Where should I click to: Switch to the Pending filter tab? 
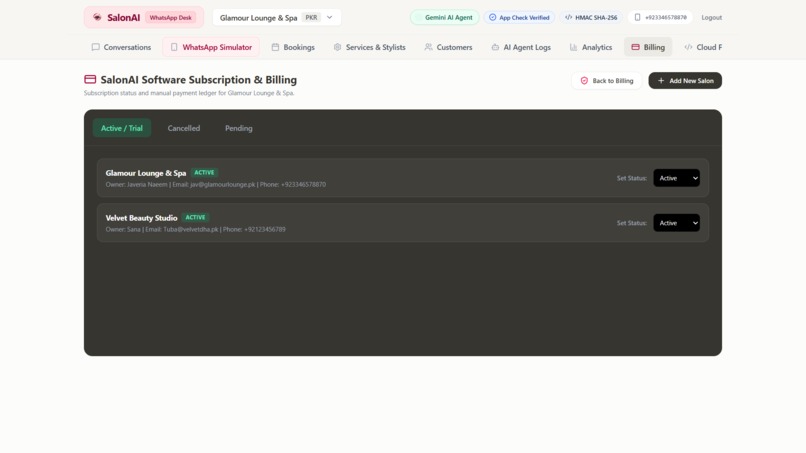click(x=239, y=128)
